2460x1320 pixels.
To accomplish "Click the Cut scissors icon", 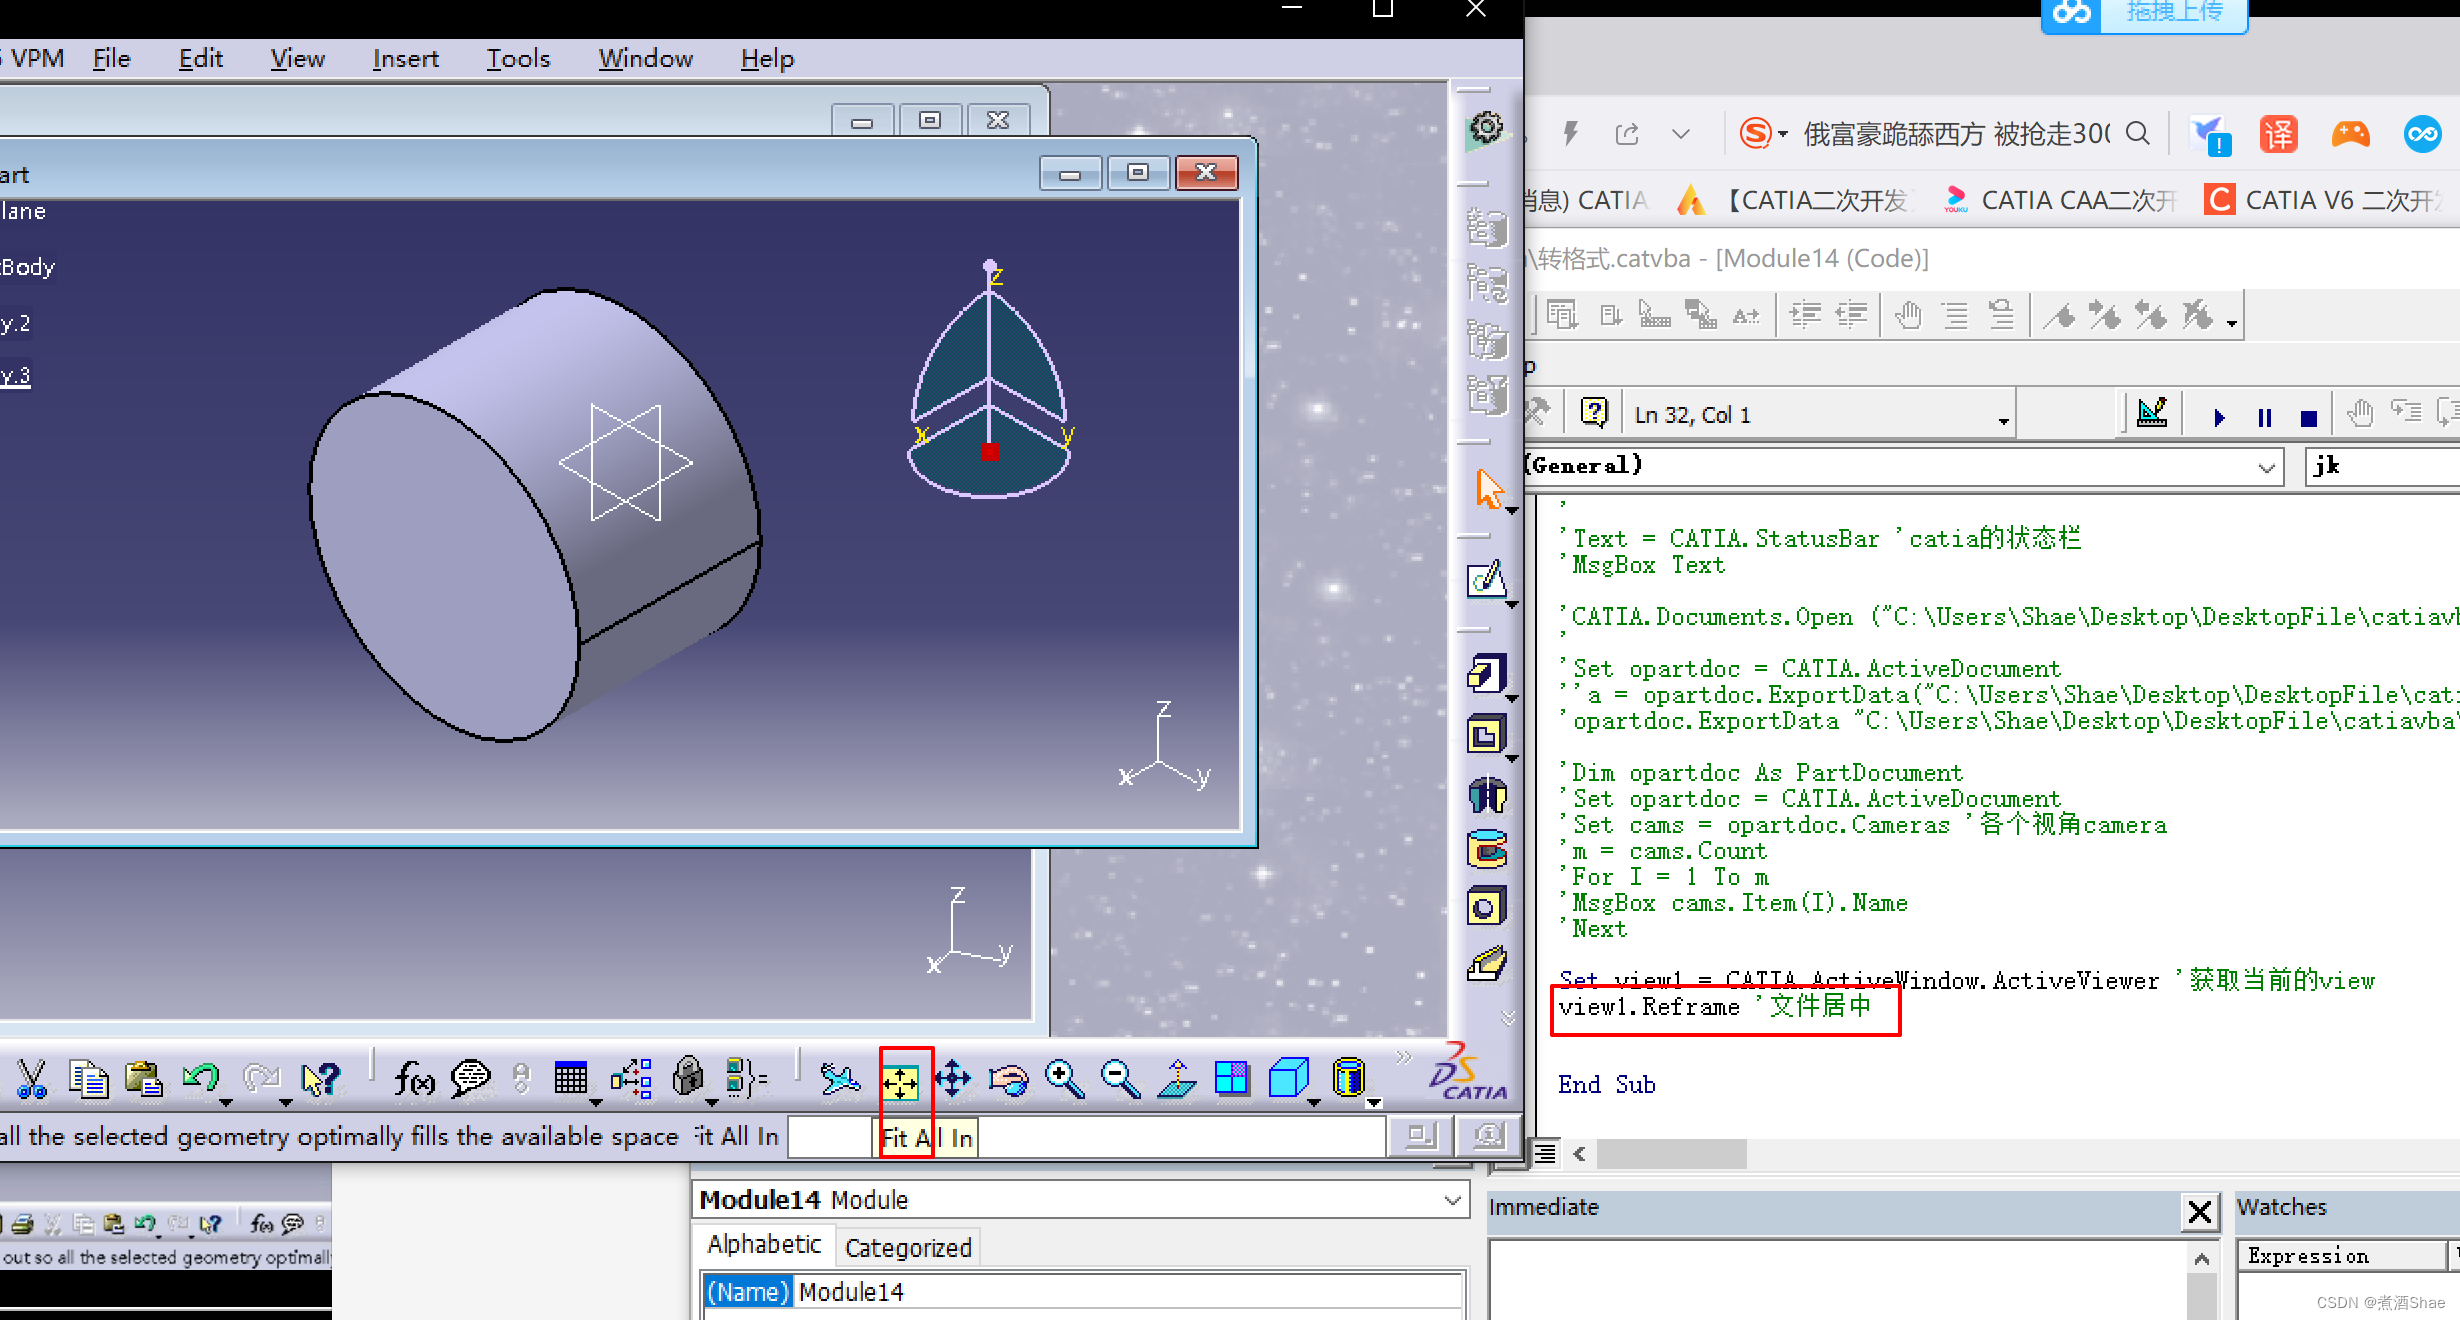I will (32, 1080).
